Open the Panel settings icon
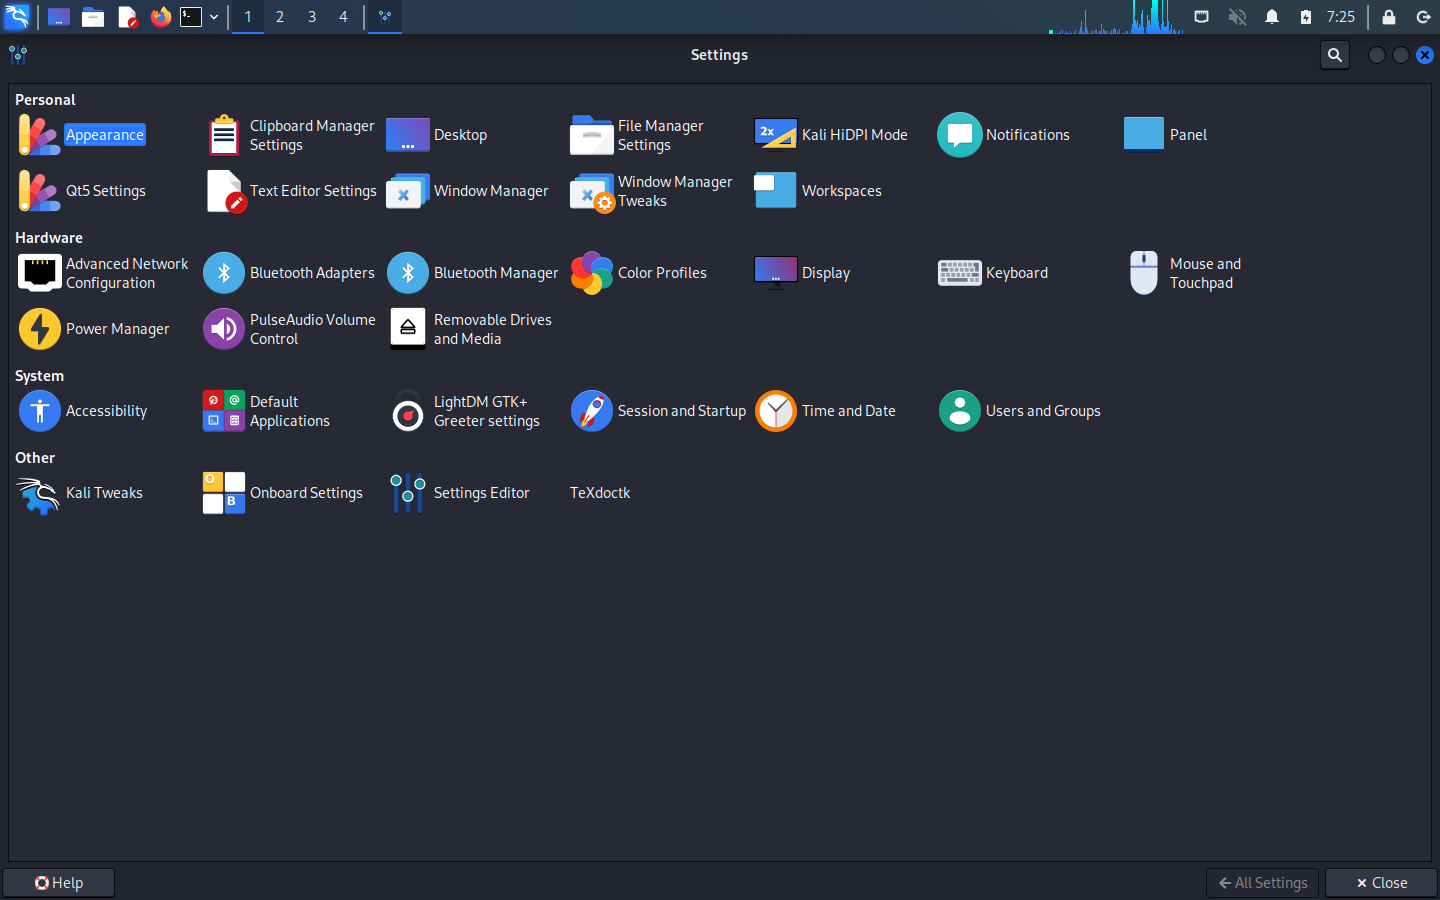 pyautogui.click(x=1144, y=135)
